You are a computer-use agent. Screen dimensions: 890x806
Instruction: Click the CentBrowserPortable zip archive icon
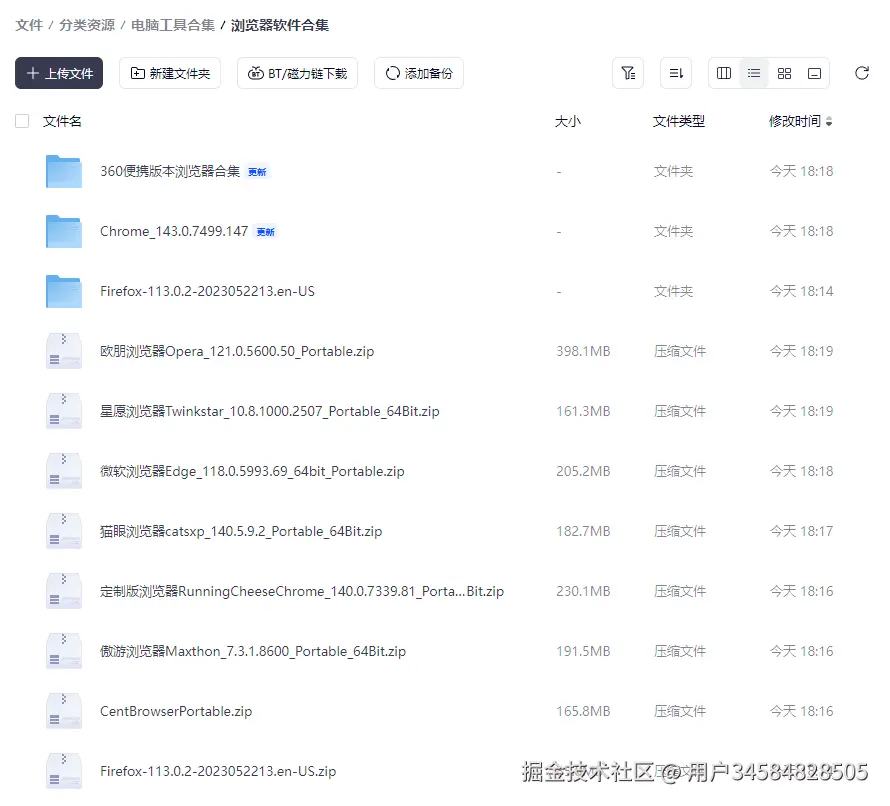point(64,711)
